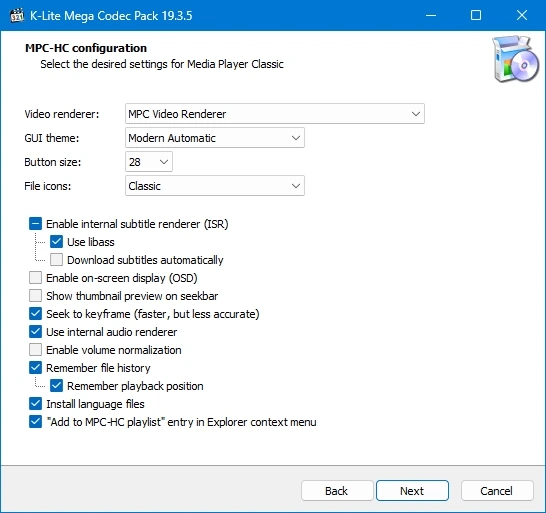Check Show thumbnail preview on seekbar
The image size is (546, 513).
coord(36,296)
